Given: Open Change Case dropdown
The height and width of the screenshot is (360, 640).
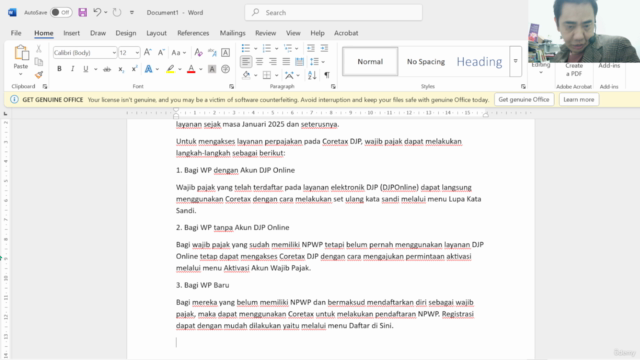Looking at the screenshot, I should 178,53.
